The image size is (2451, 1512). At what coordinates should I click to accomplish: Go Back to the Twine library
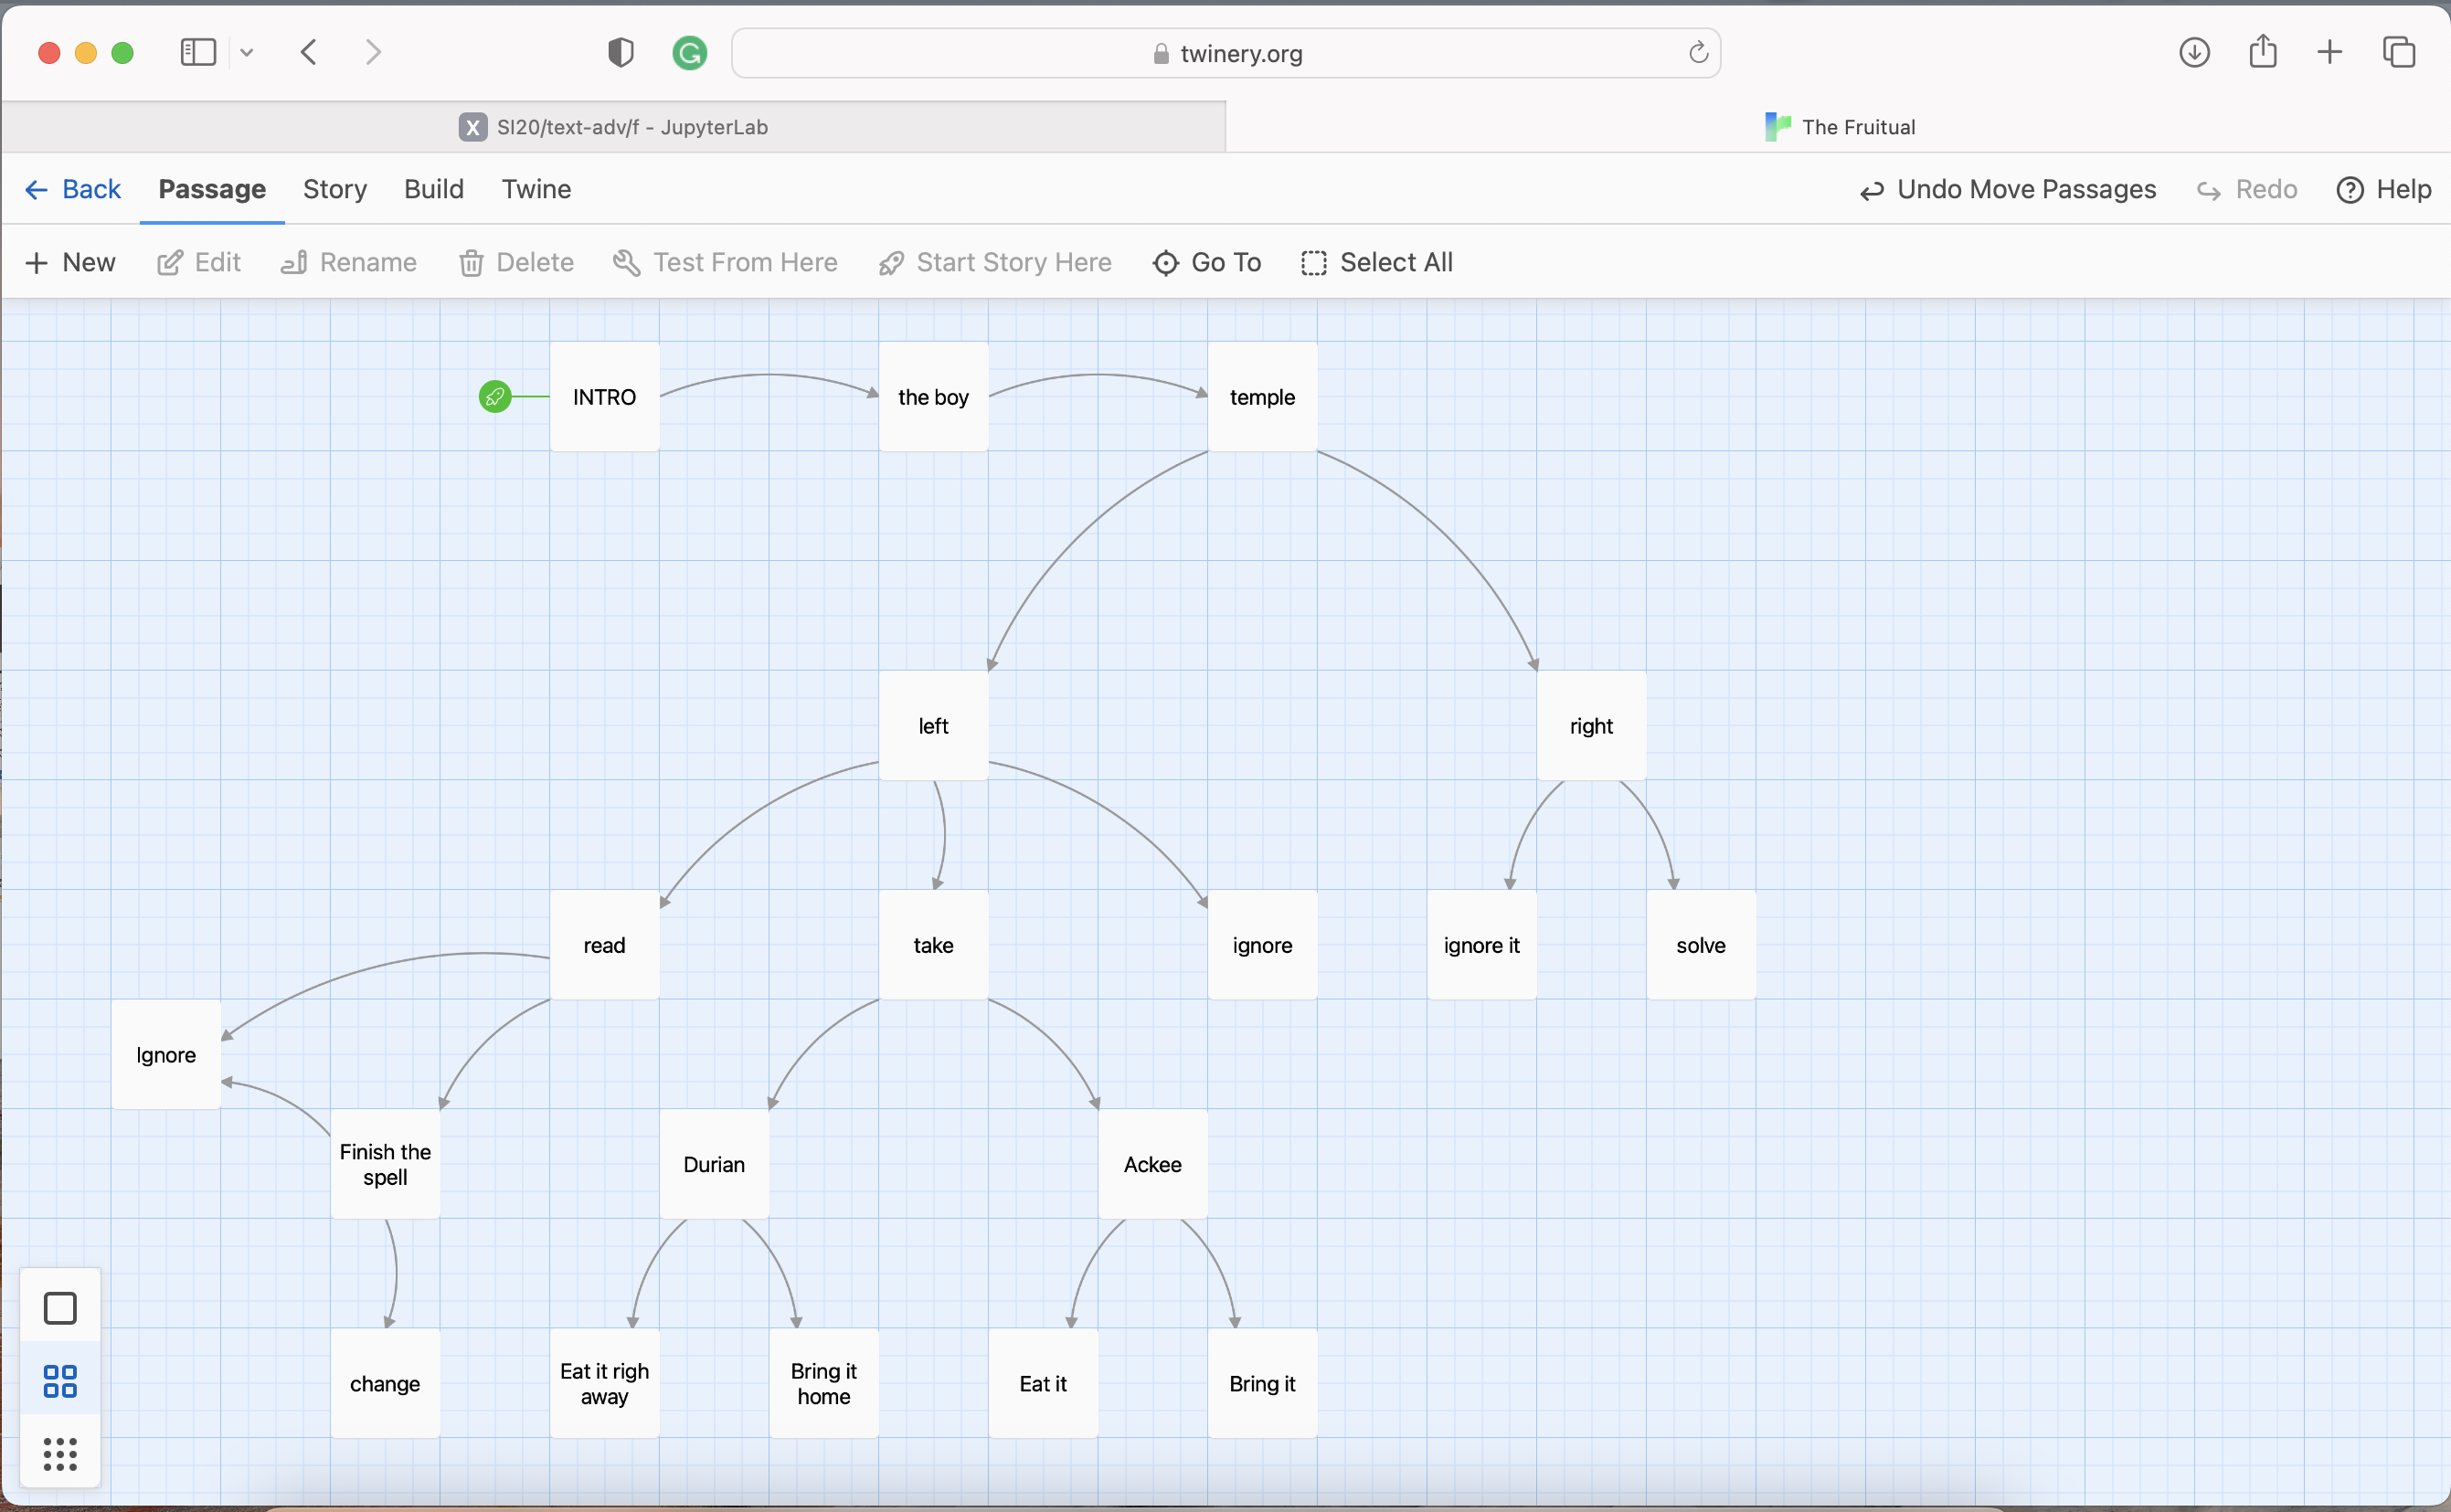tap(72, 189)
